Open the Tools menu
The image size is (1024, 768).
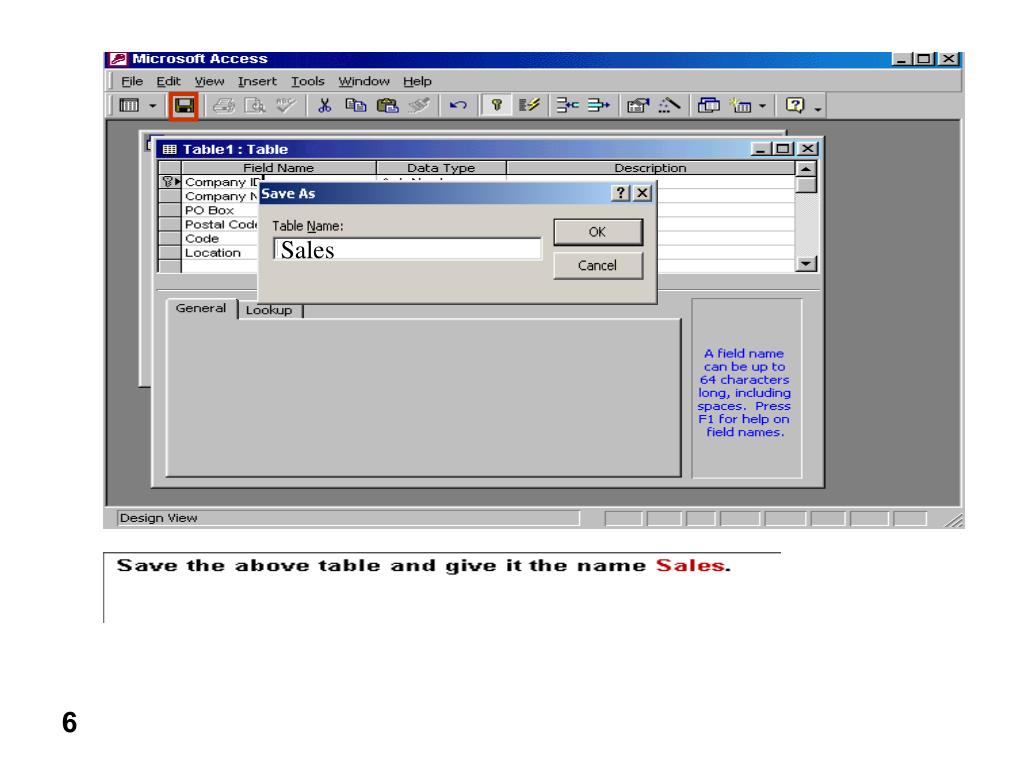click(308, 82)
